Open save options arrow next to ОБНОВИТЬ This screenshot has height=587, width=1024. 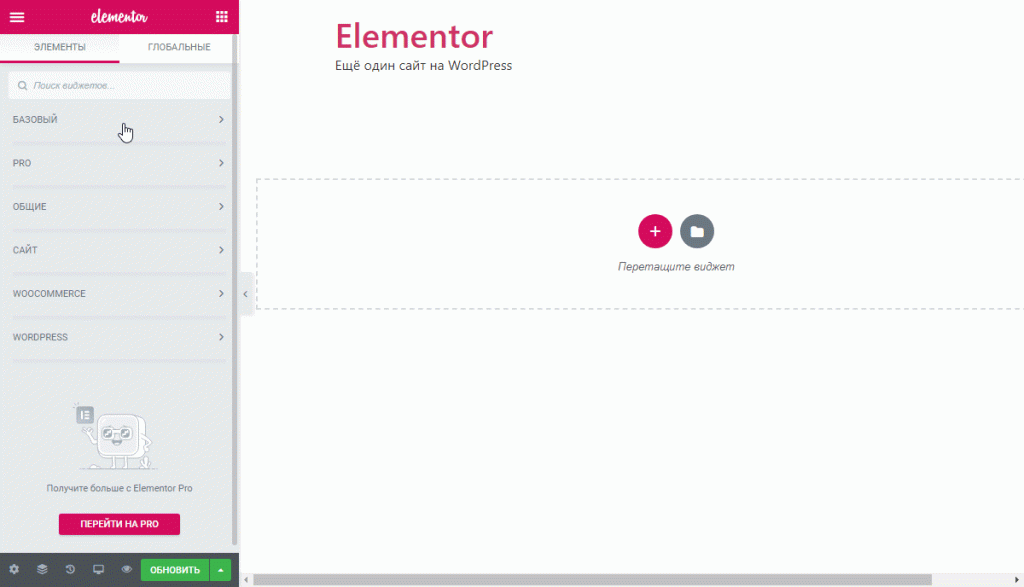pyautogui.click(x=221, y=570)
